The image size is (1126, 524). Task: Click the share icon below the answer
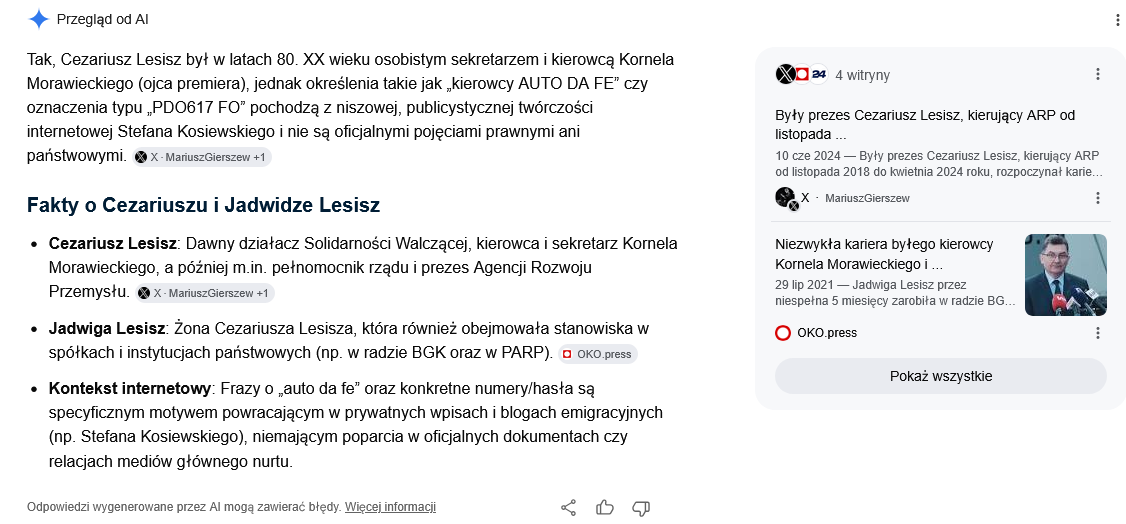coord(568,507)
